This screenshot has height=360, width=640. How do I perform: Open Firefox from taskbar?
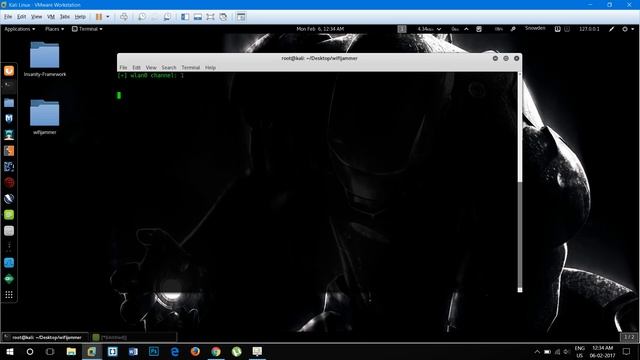[x=195, y=351]
